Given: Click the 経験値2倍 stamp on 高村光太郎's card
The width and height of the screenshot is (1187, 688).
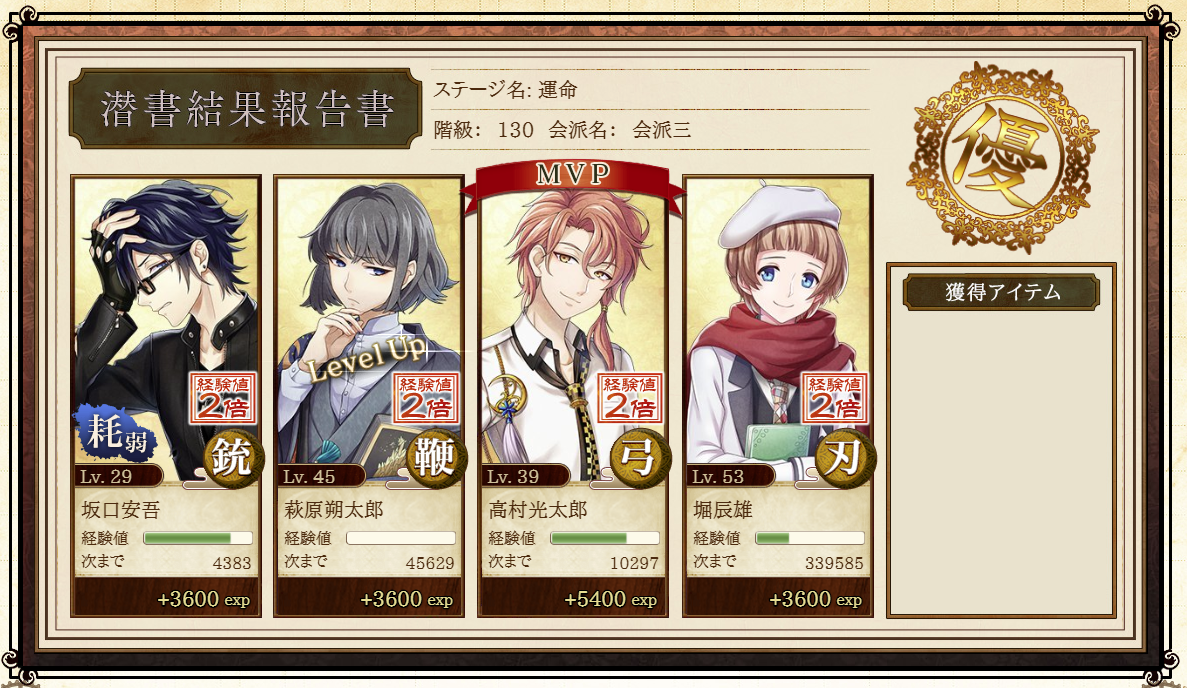Looking at the screenshot, I should [630, 398].
